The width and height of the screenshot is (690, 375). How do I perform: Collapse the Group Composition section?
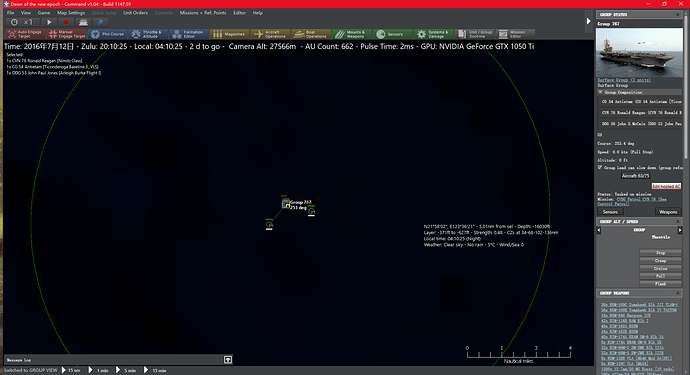pos(600,92)
